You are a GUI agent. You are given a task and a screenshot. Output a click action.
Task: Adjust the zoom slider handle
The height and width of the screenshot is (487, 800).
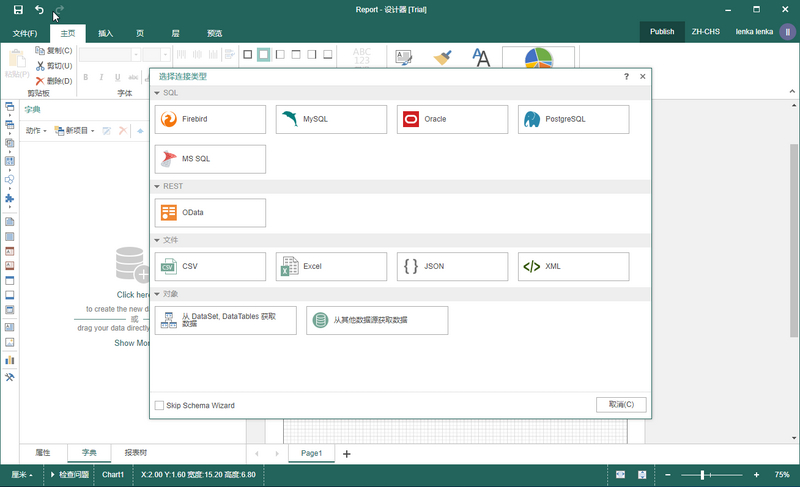click(x=702, y=475)
